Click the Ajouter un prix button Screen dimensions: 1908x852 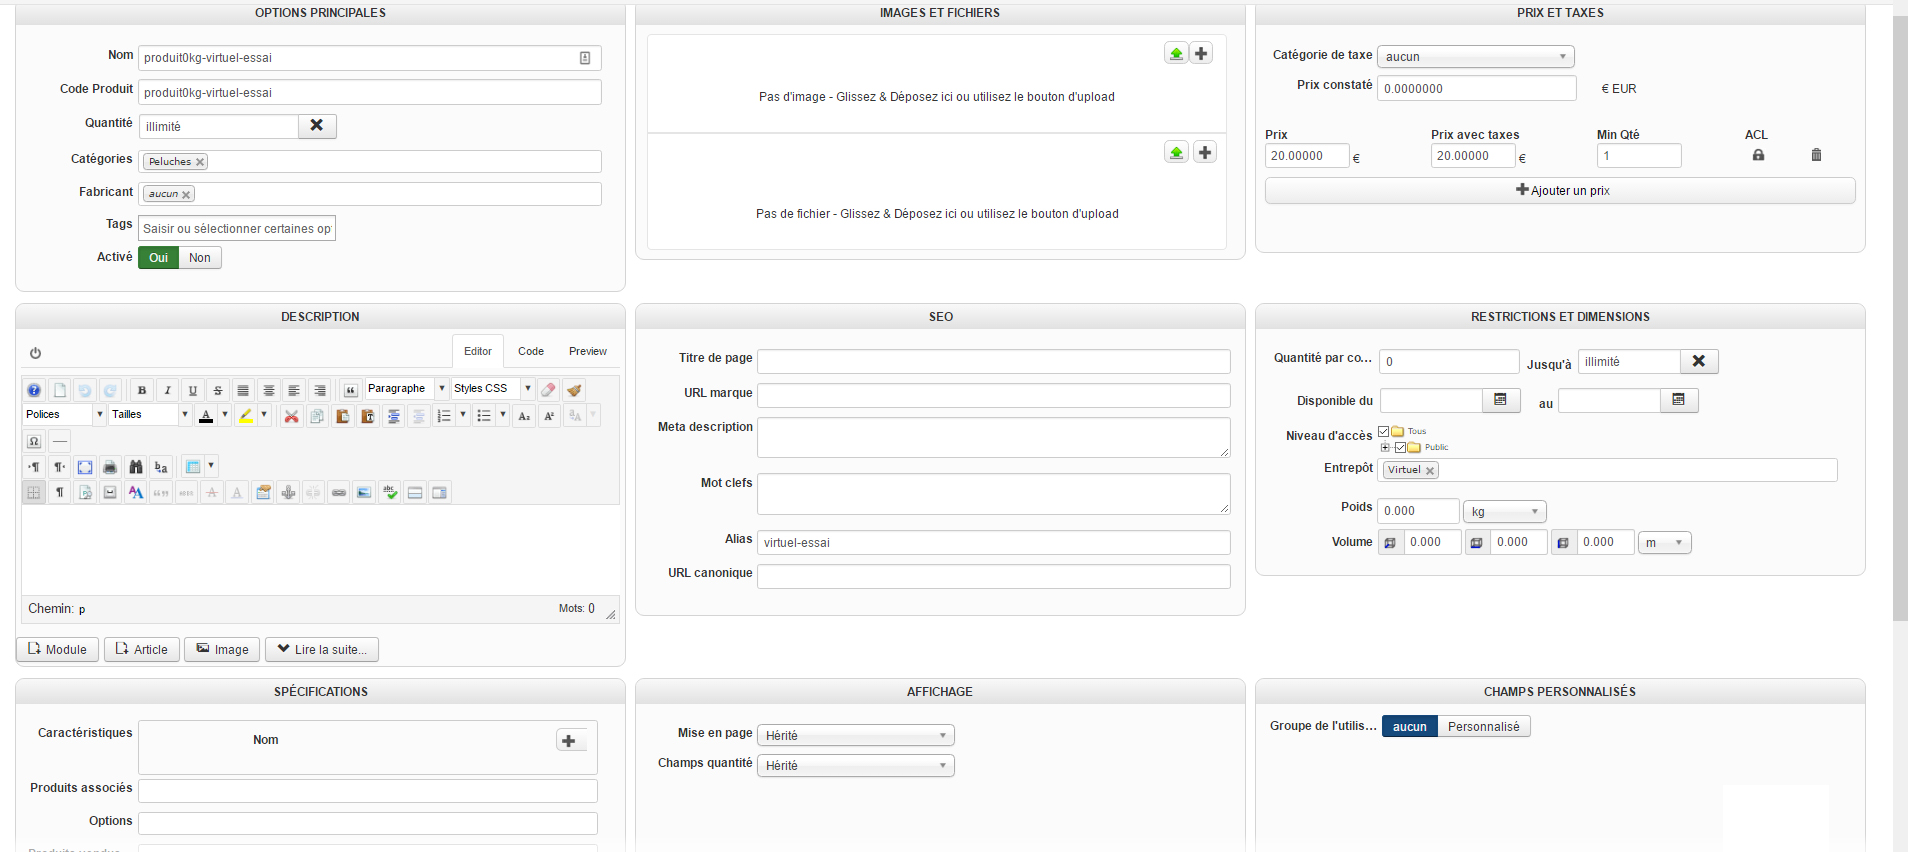[1560, 191]
